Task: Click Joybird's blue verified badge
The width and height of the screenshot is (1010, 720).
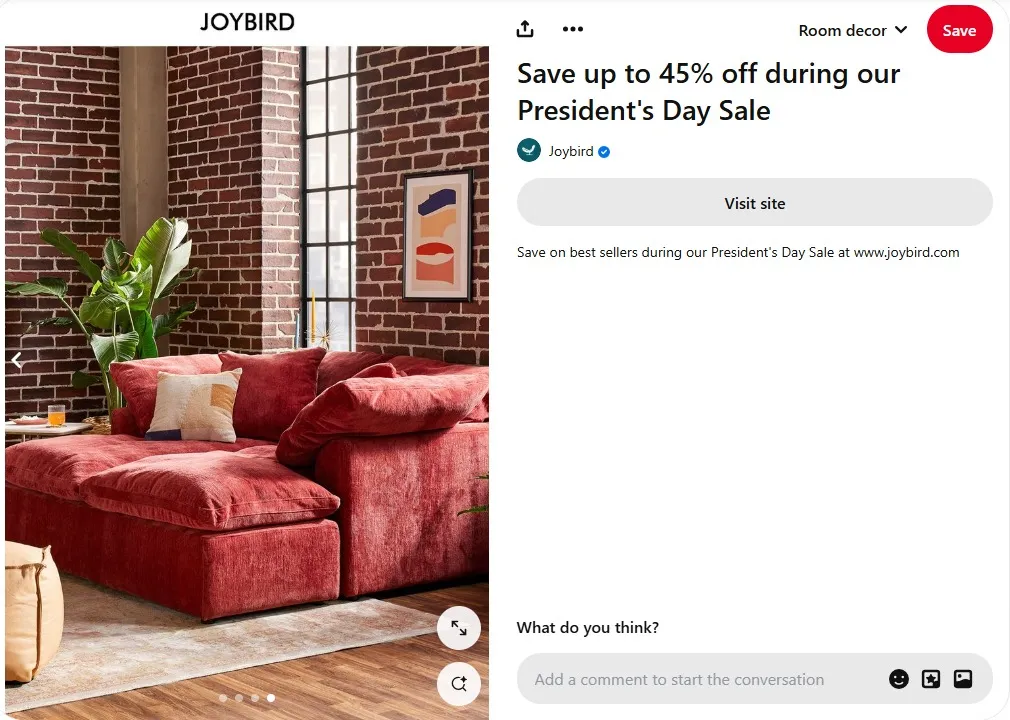Action: pyautogui.click(x=602, y=151)
